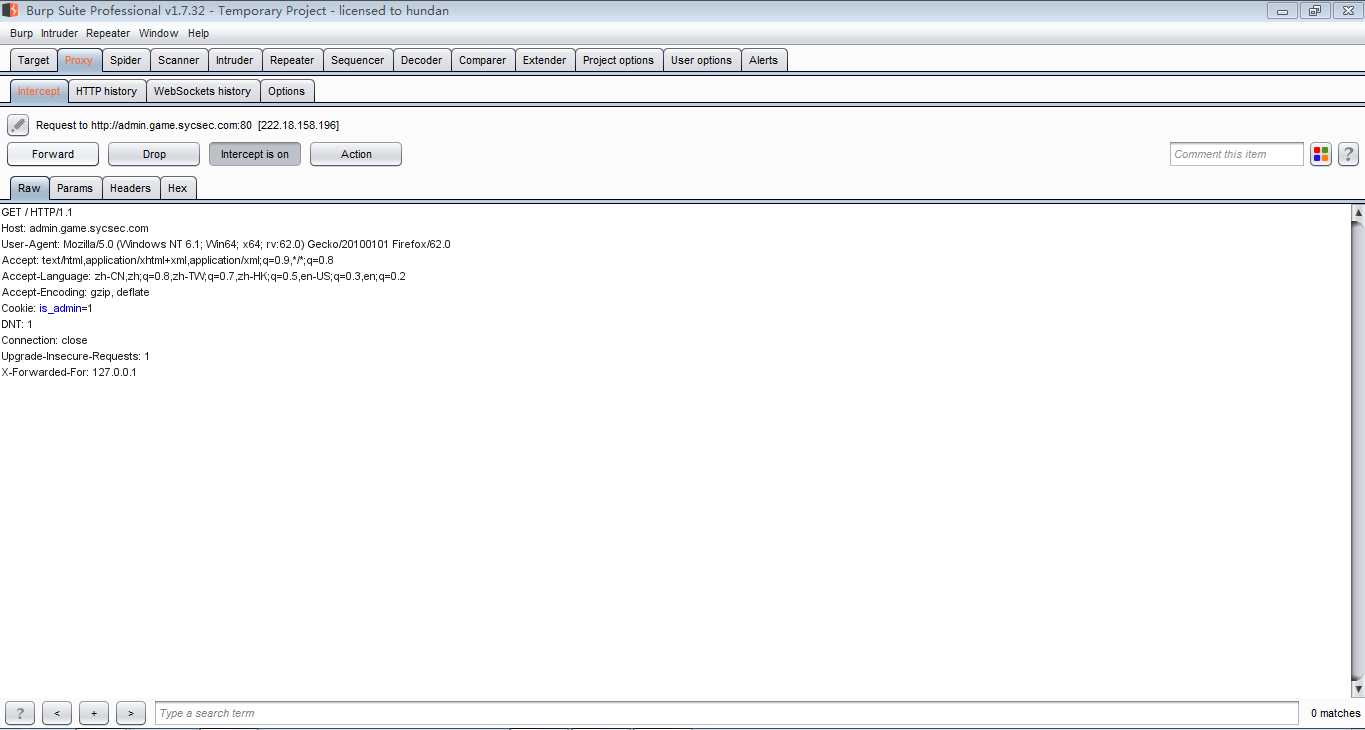Switch to the Headers view tab
Viewport: 1365px width, 730px height.
(x=130, y=188)
